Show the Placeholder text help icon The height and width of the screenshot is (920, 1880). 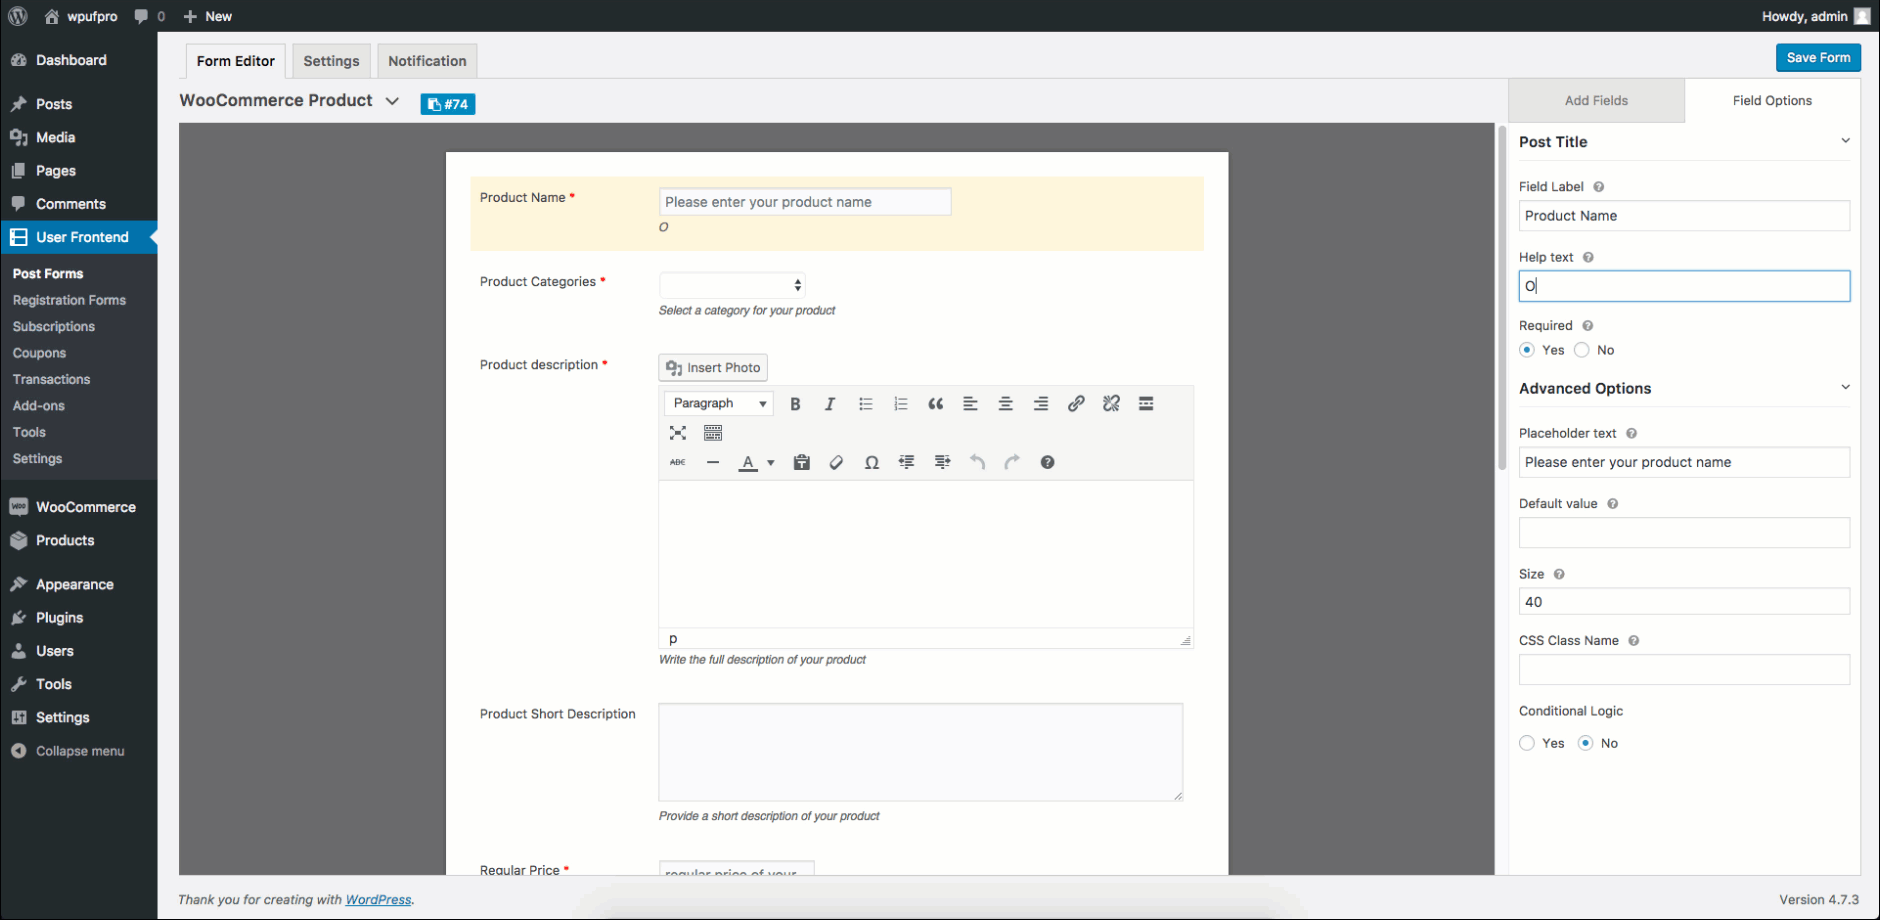click(x=1631, y=433)
